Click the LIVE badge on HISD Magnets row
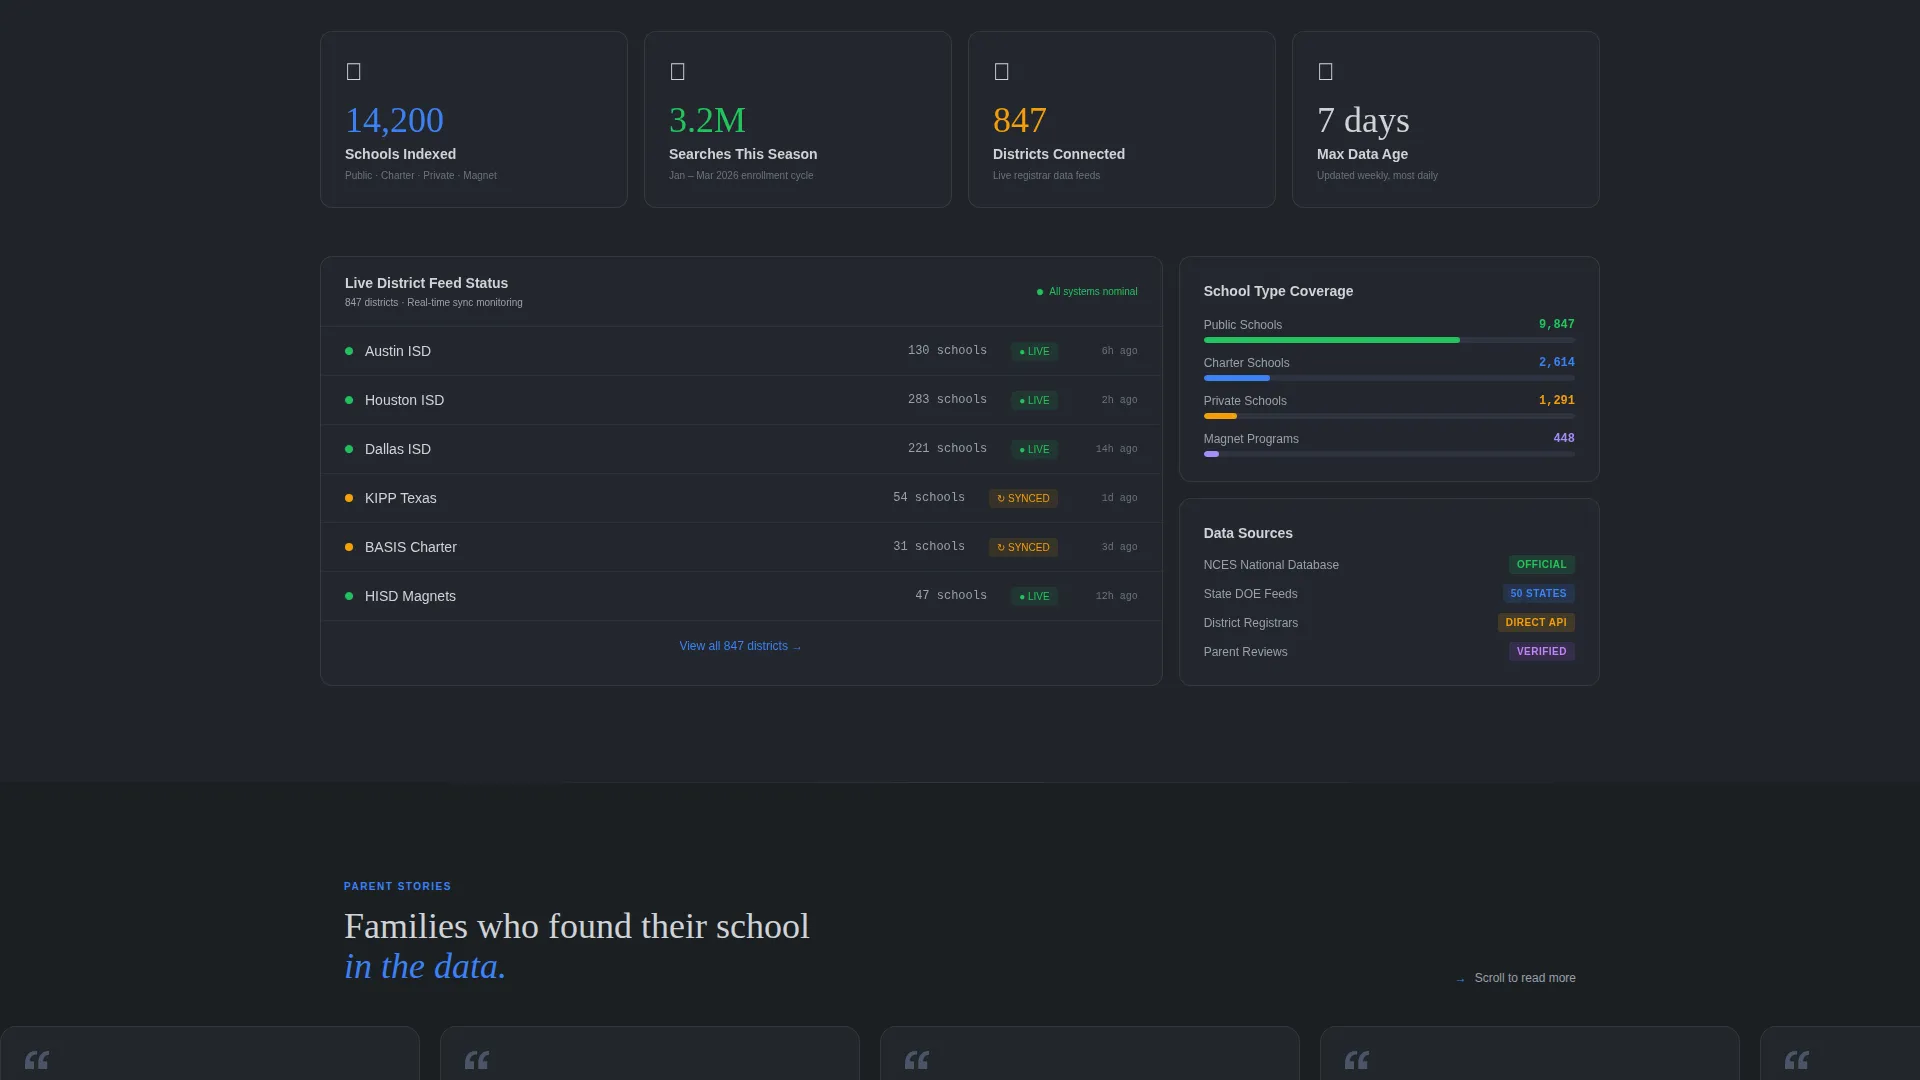This screenshot has height=1080, width=1920. (x=1034, y=596)
